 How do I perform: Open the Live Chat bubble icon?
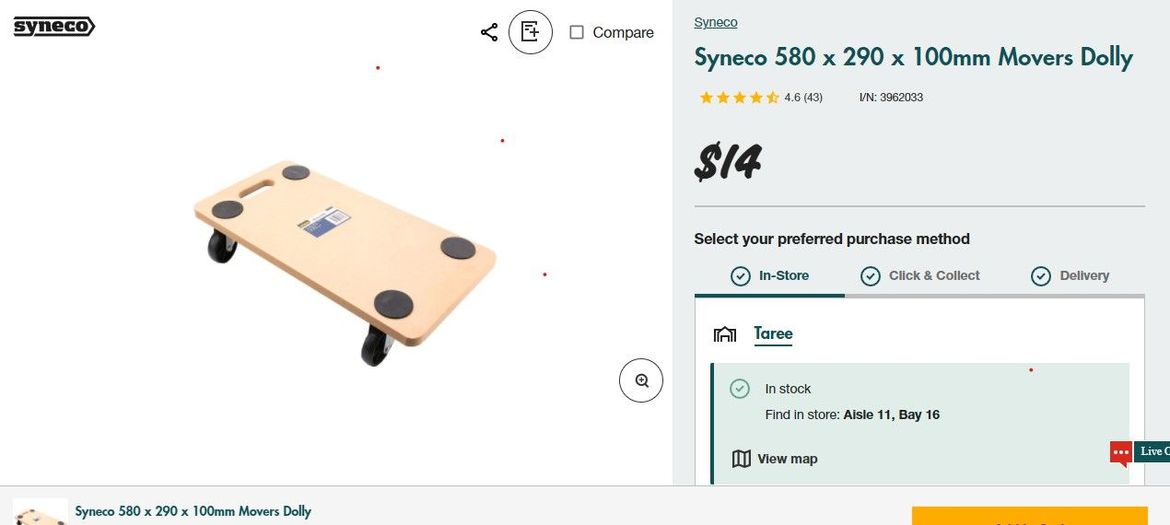[1120, 452]
